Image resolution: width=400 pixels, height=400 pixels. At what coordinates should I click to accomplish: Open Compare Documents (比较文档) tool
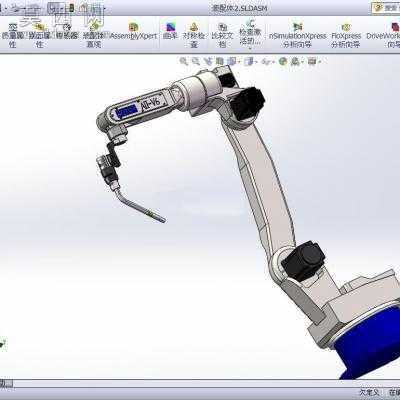point(222,35)
